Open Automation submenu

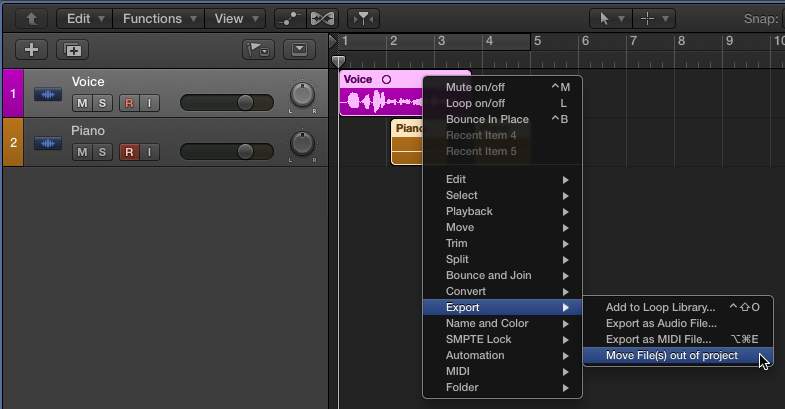click(502, 355)
